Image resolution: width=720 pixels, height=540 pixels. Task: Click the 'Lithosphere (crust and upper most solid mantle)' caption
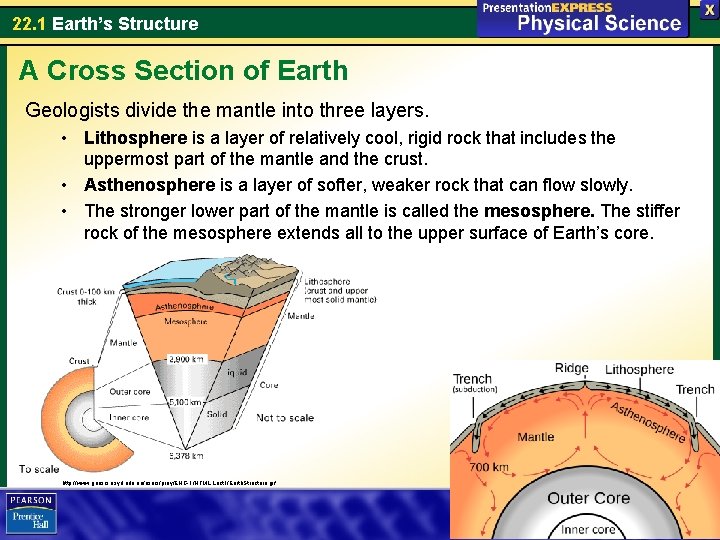(340, 291)
